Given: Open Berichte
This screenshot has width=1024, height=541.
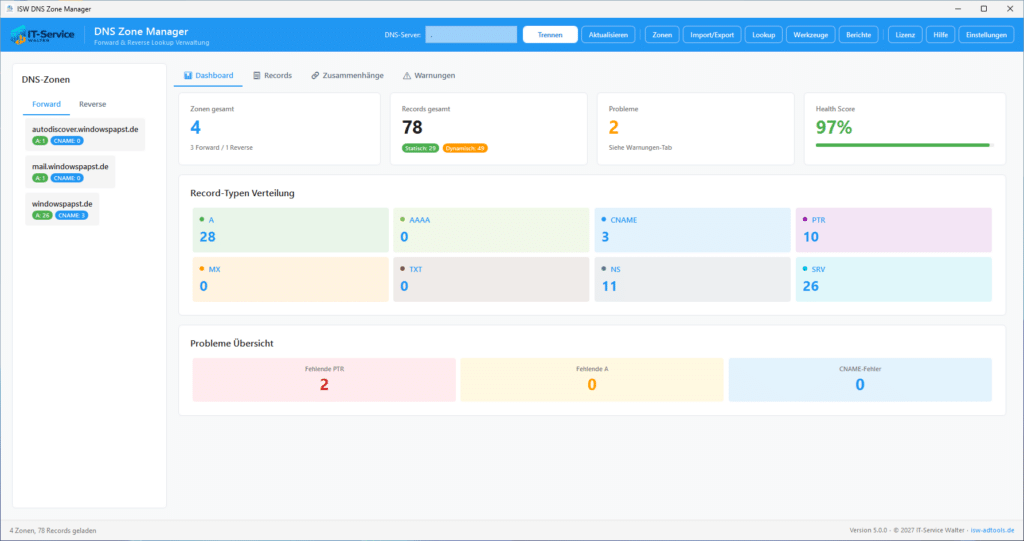Looking at the screenshot, I should (x=859, y=35).
